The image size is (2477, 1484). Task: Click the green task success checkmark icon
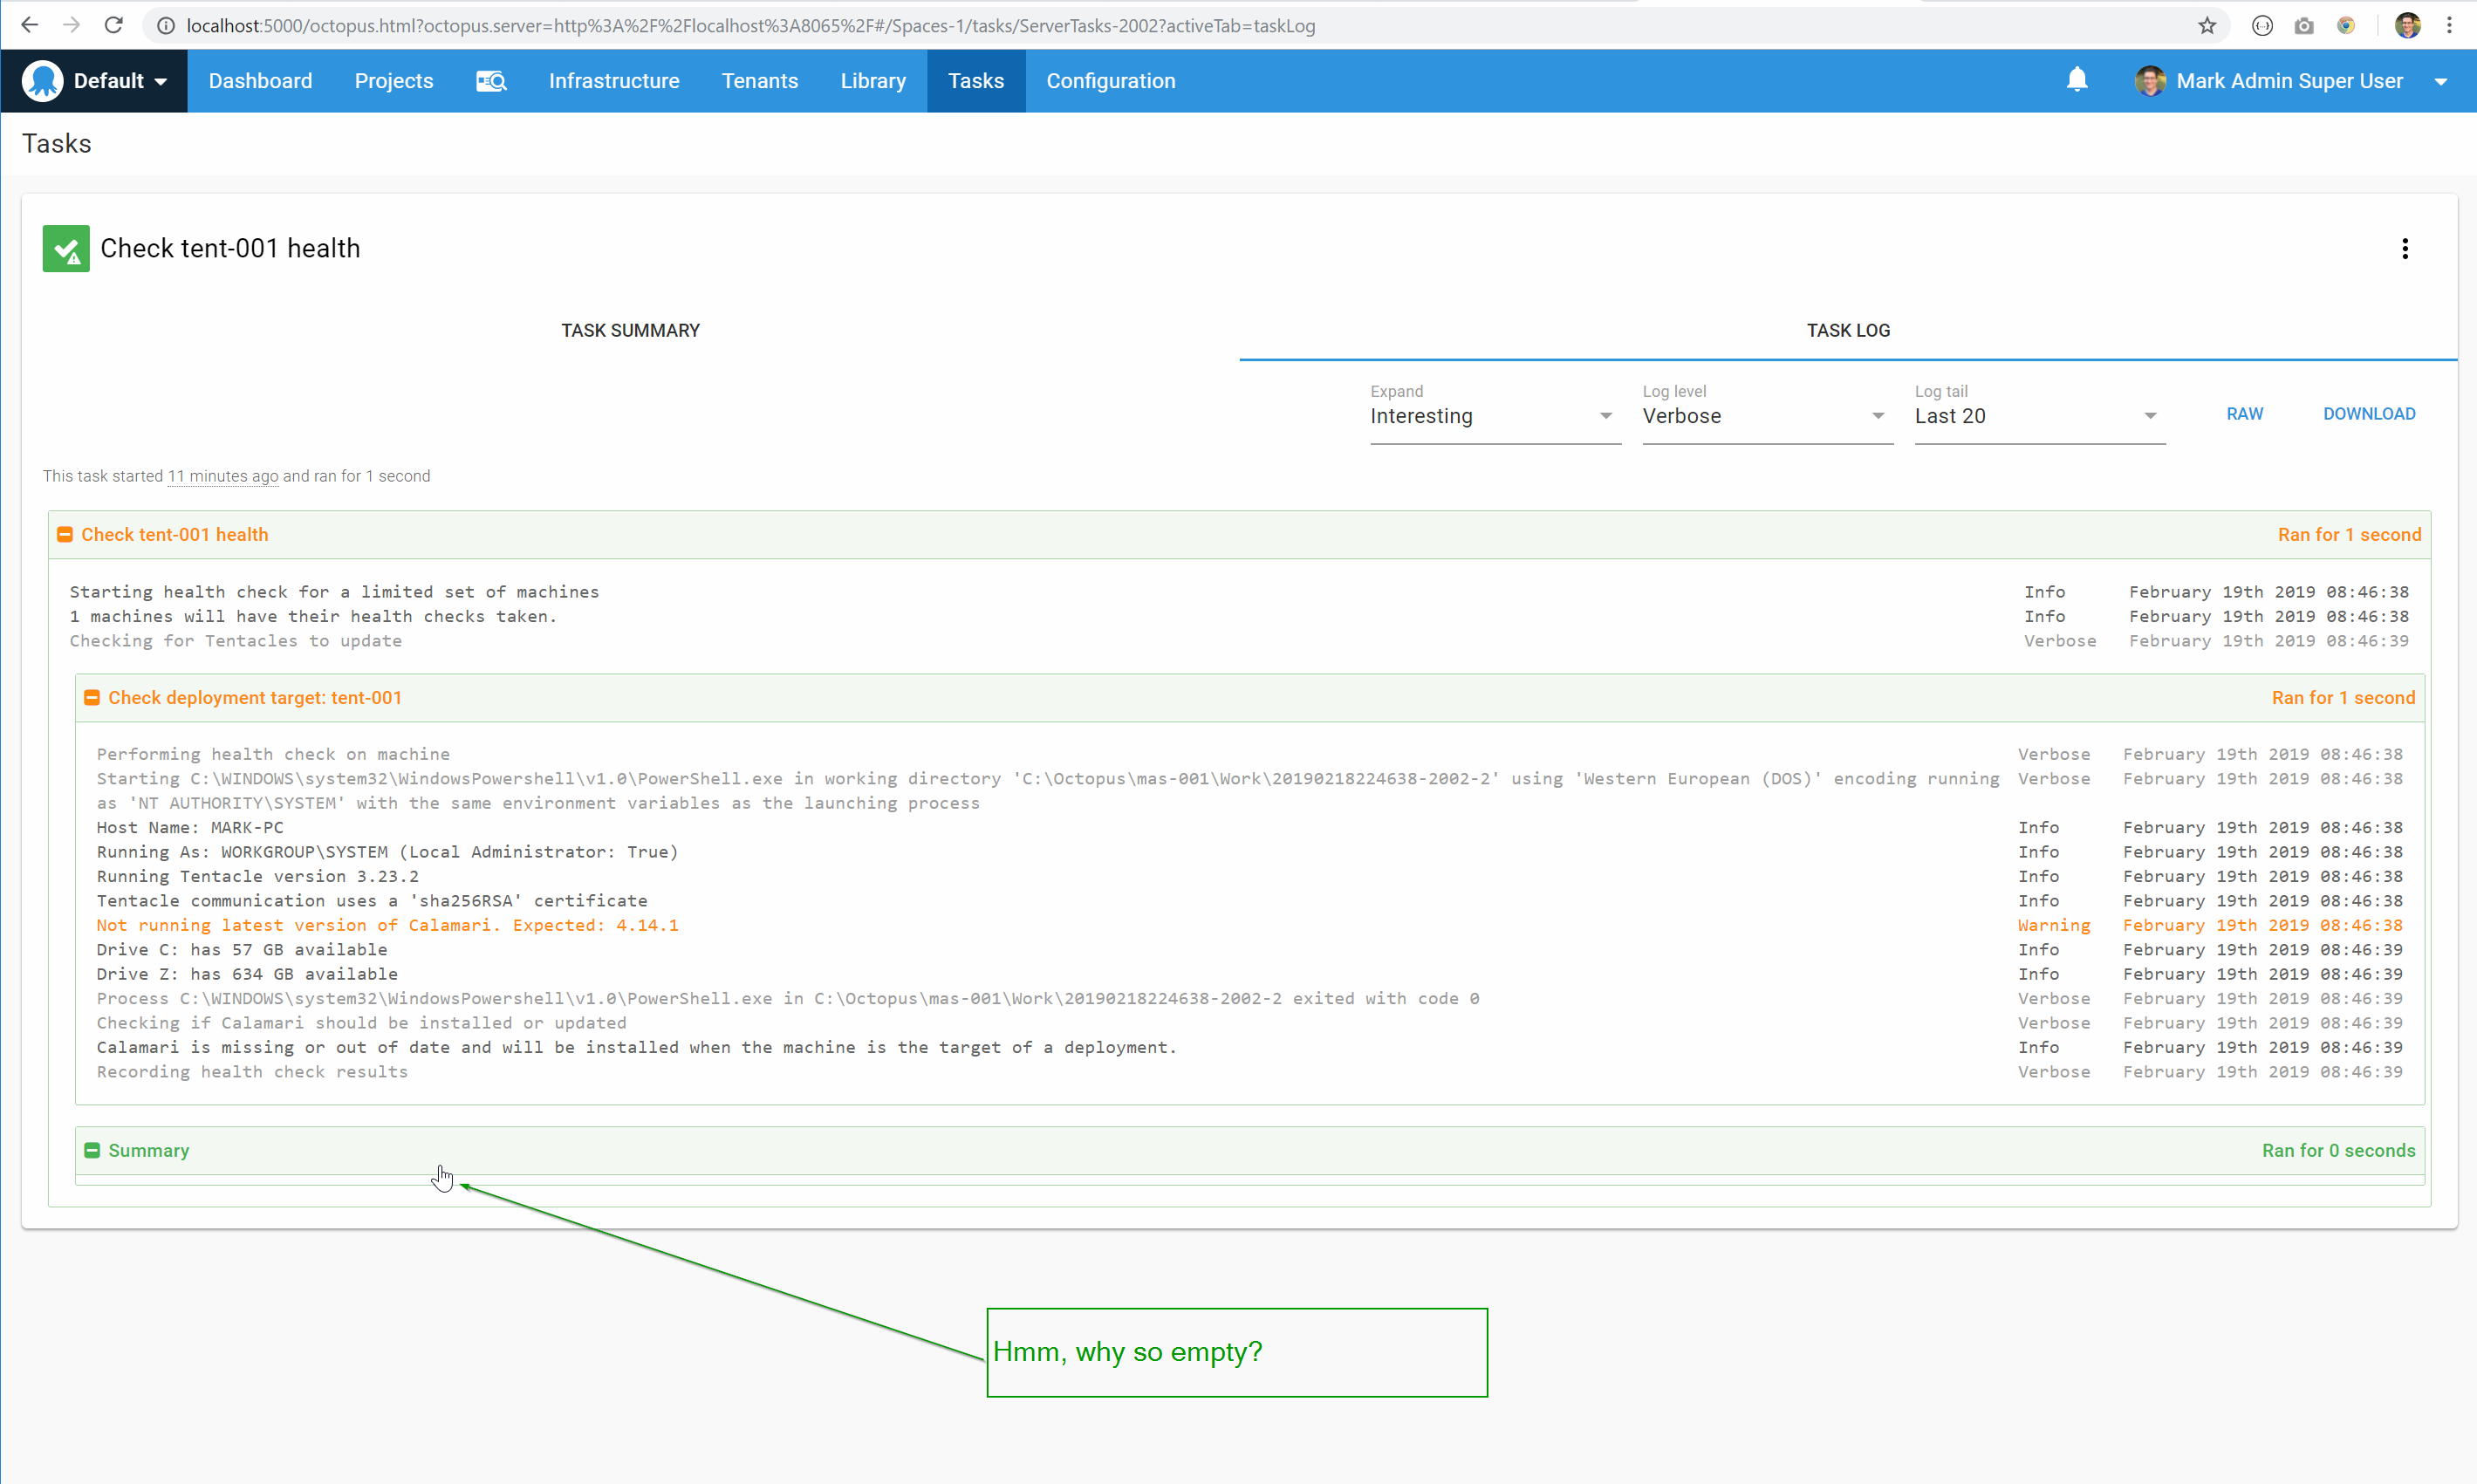click(66, 248)
